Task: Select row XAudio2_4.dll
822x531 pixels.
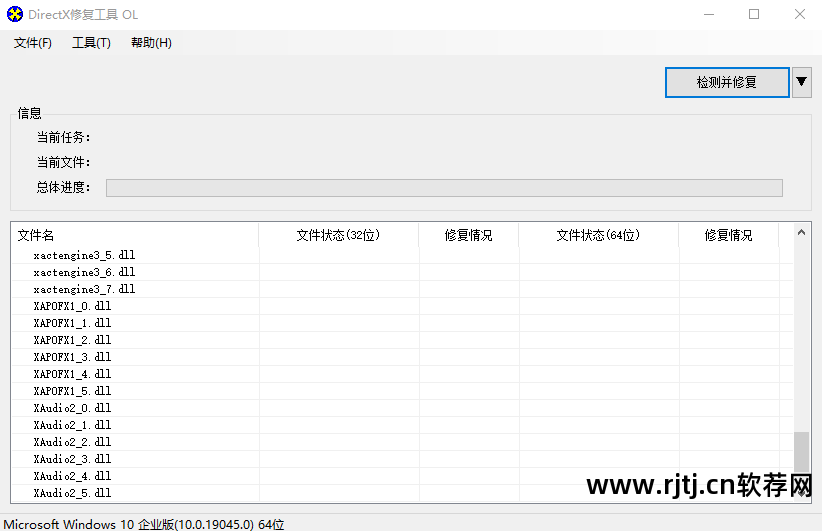Action: (x=402, y=476)
